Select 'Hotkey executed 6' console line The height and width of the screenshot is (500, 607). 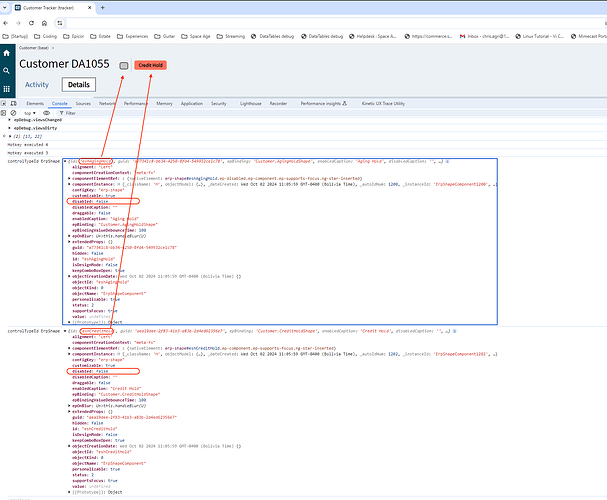28,145
